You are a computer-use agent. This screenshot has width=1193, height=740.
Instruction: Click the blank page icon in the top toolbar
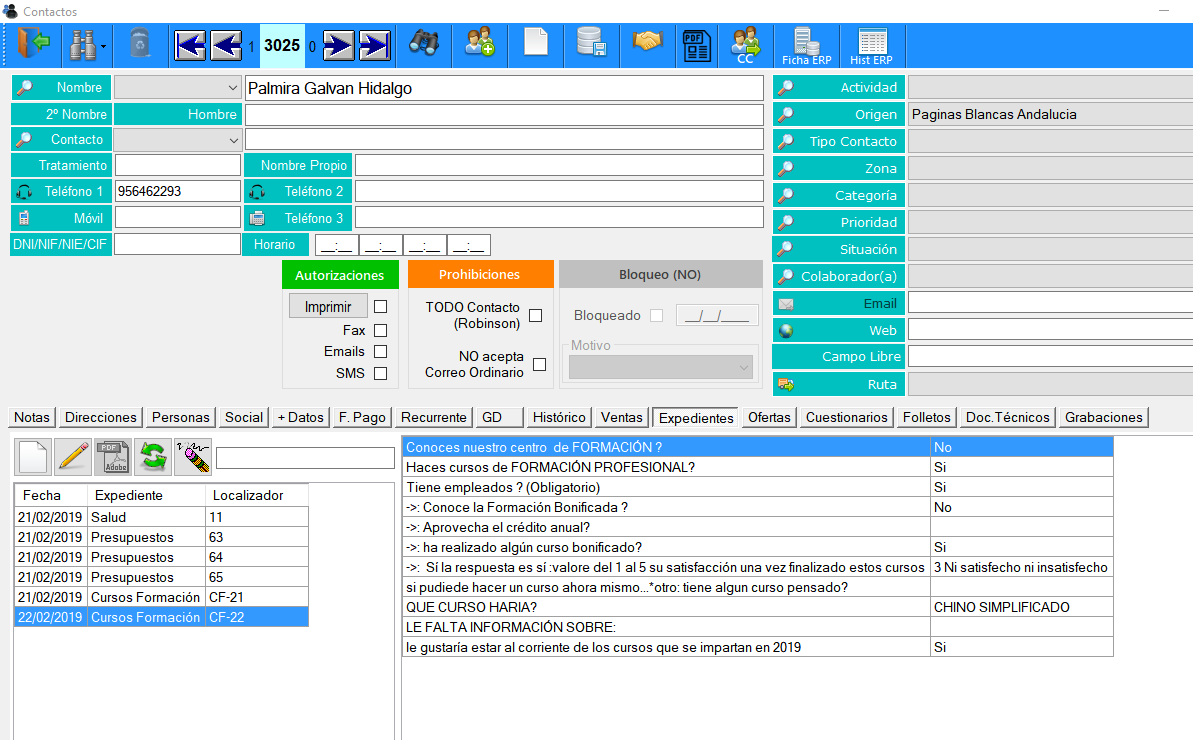click(536, 43)
